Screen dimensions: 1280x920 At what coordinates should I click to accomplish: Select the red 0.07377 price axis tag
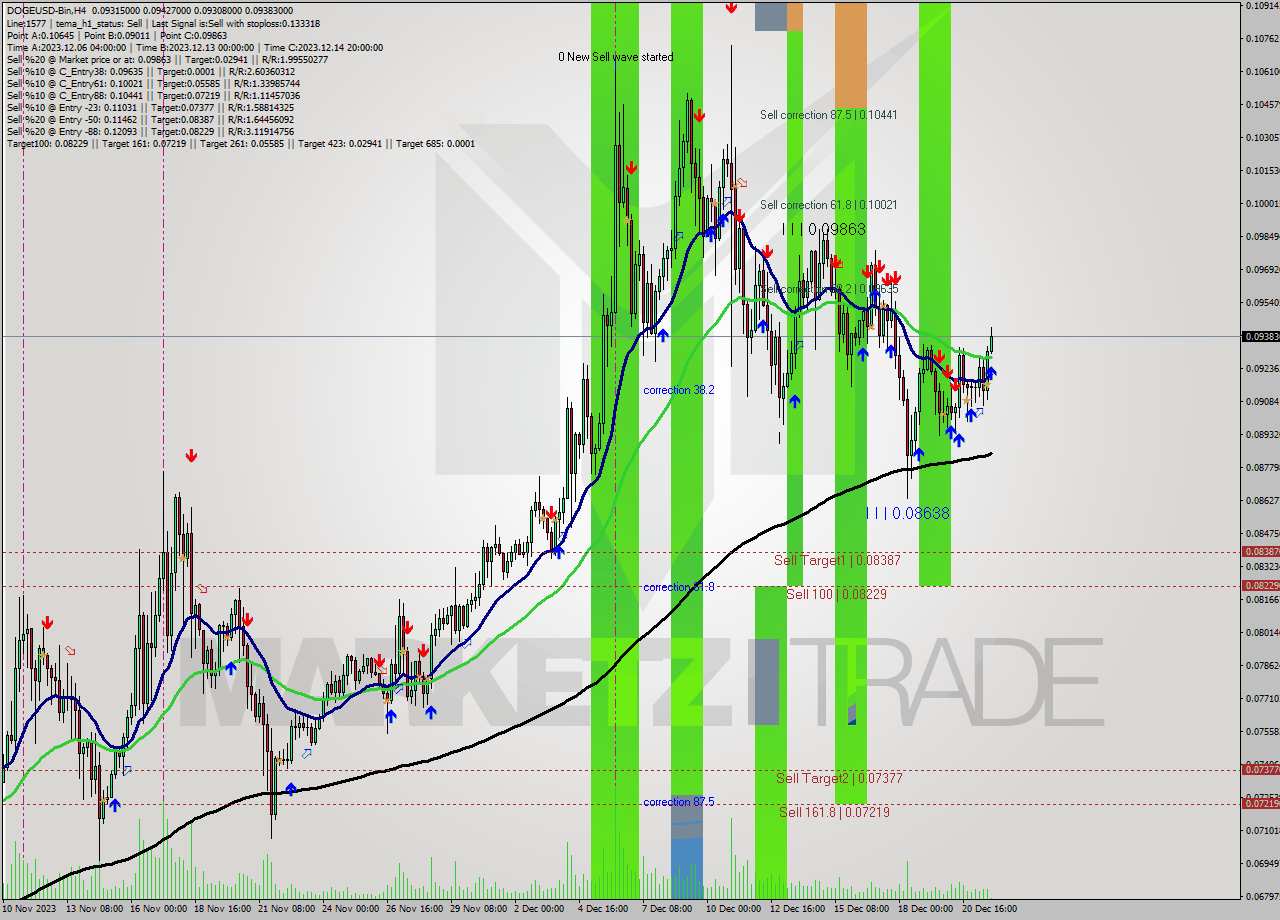[x=1260, y=770]
